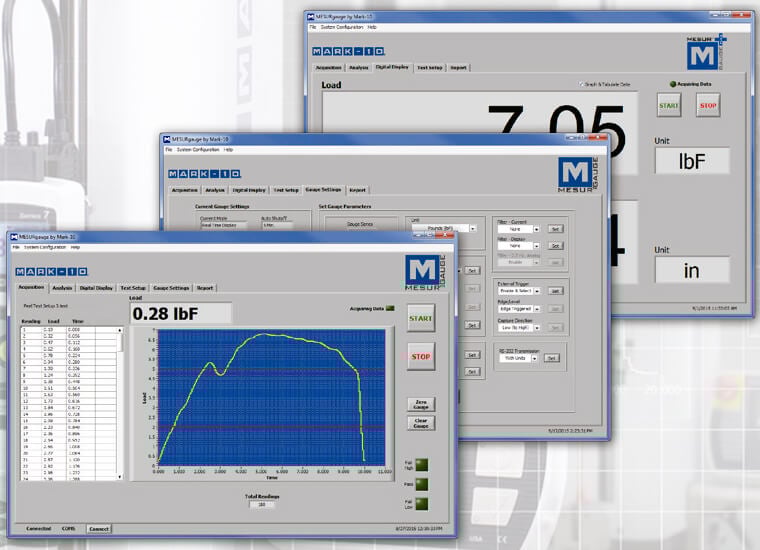The height and width of the screenshot is (550, 760).
Task: Click the Fail High indicator light
Action: click(x=421, y=464)
